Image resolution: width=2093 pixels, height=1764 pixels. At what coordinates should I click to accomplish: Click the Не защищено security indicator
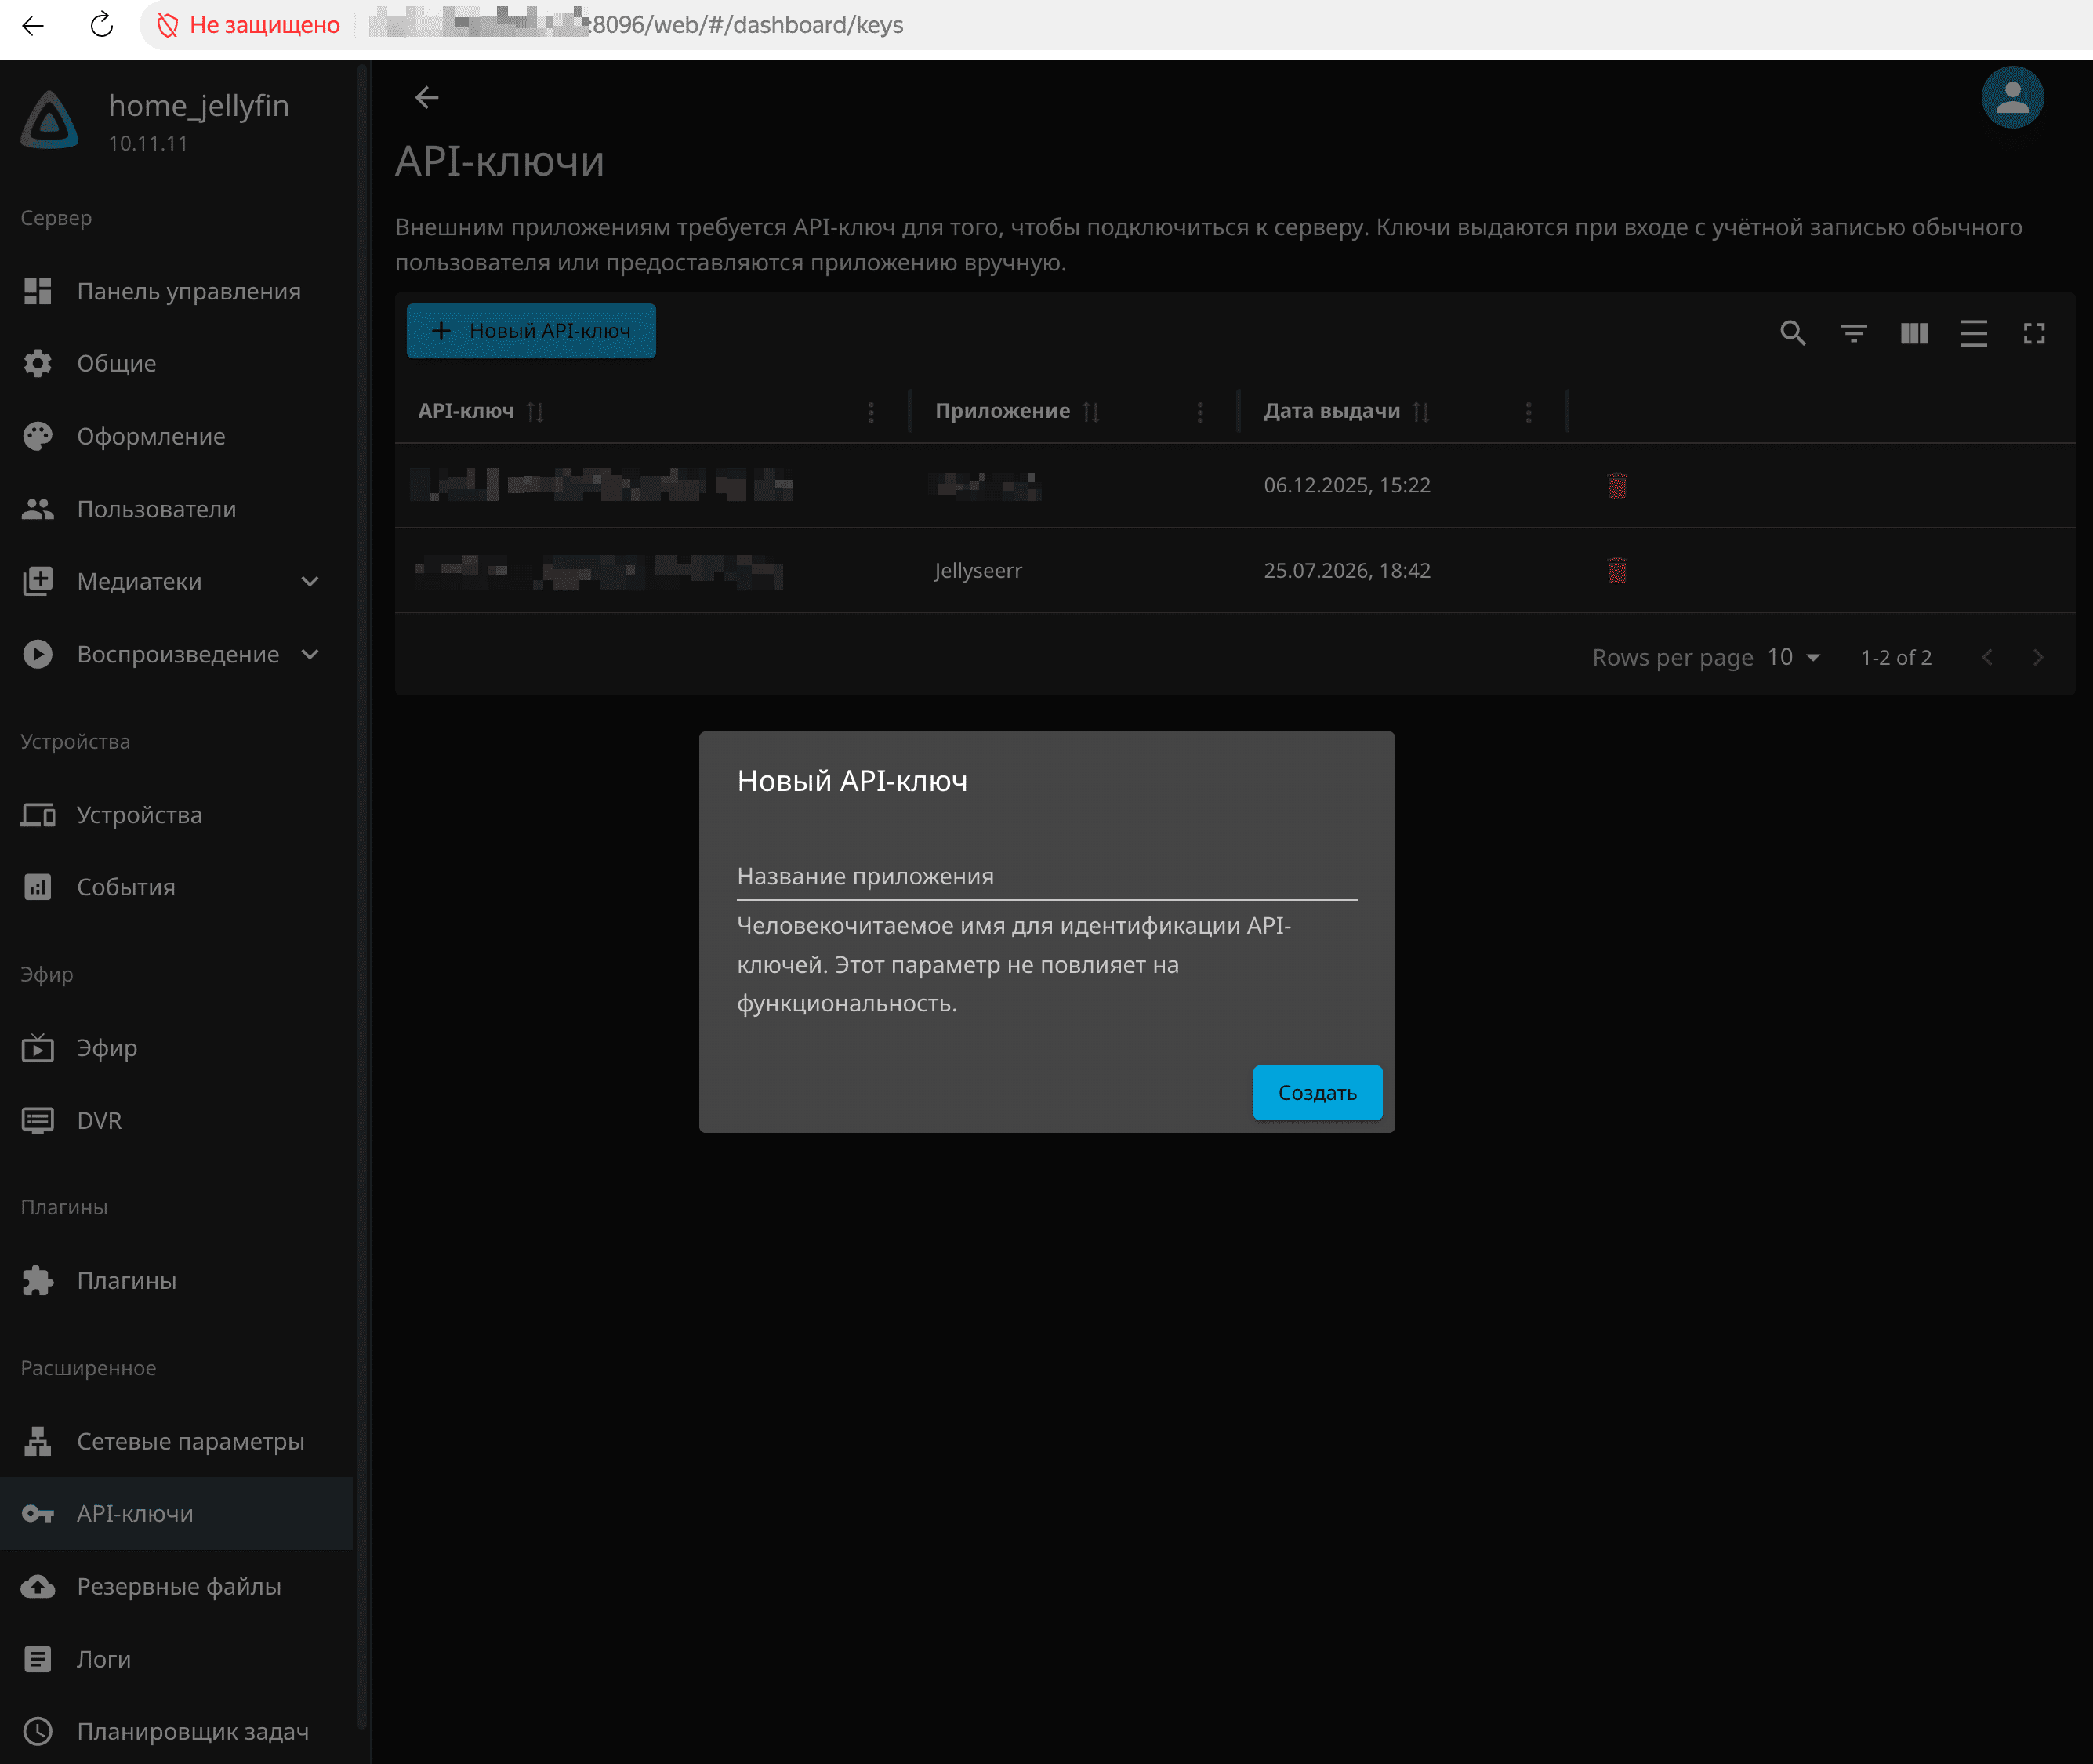[x=248, y=25]
